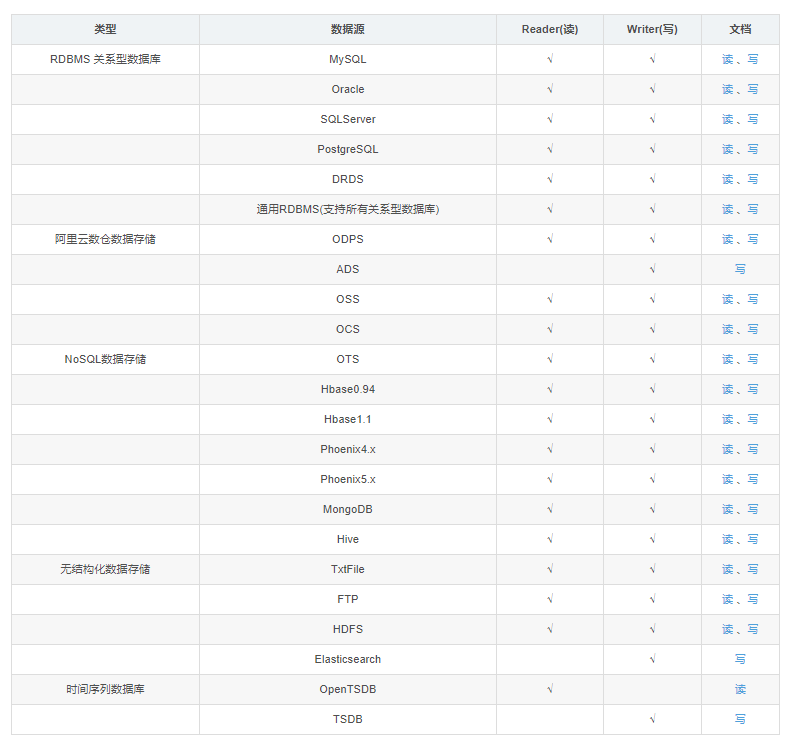Open the OSS read doc link
This screenshot has width=789, height=748.
pyautogui.click(x=728, y=299)
